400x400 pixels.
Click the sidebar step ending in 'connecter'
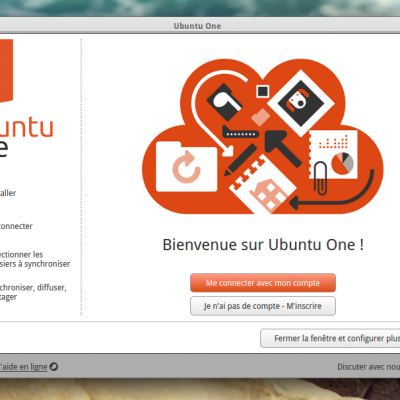(16, 226)
